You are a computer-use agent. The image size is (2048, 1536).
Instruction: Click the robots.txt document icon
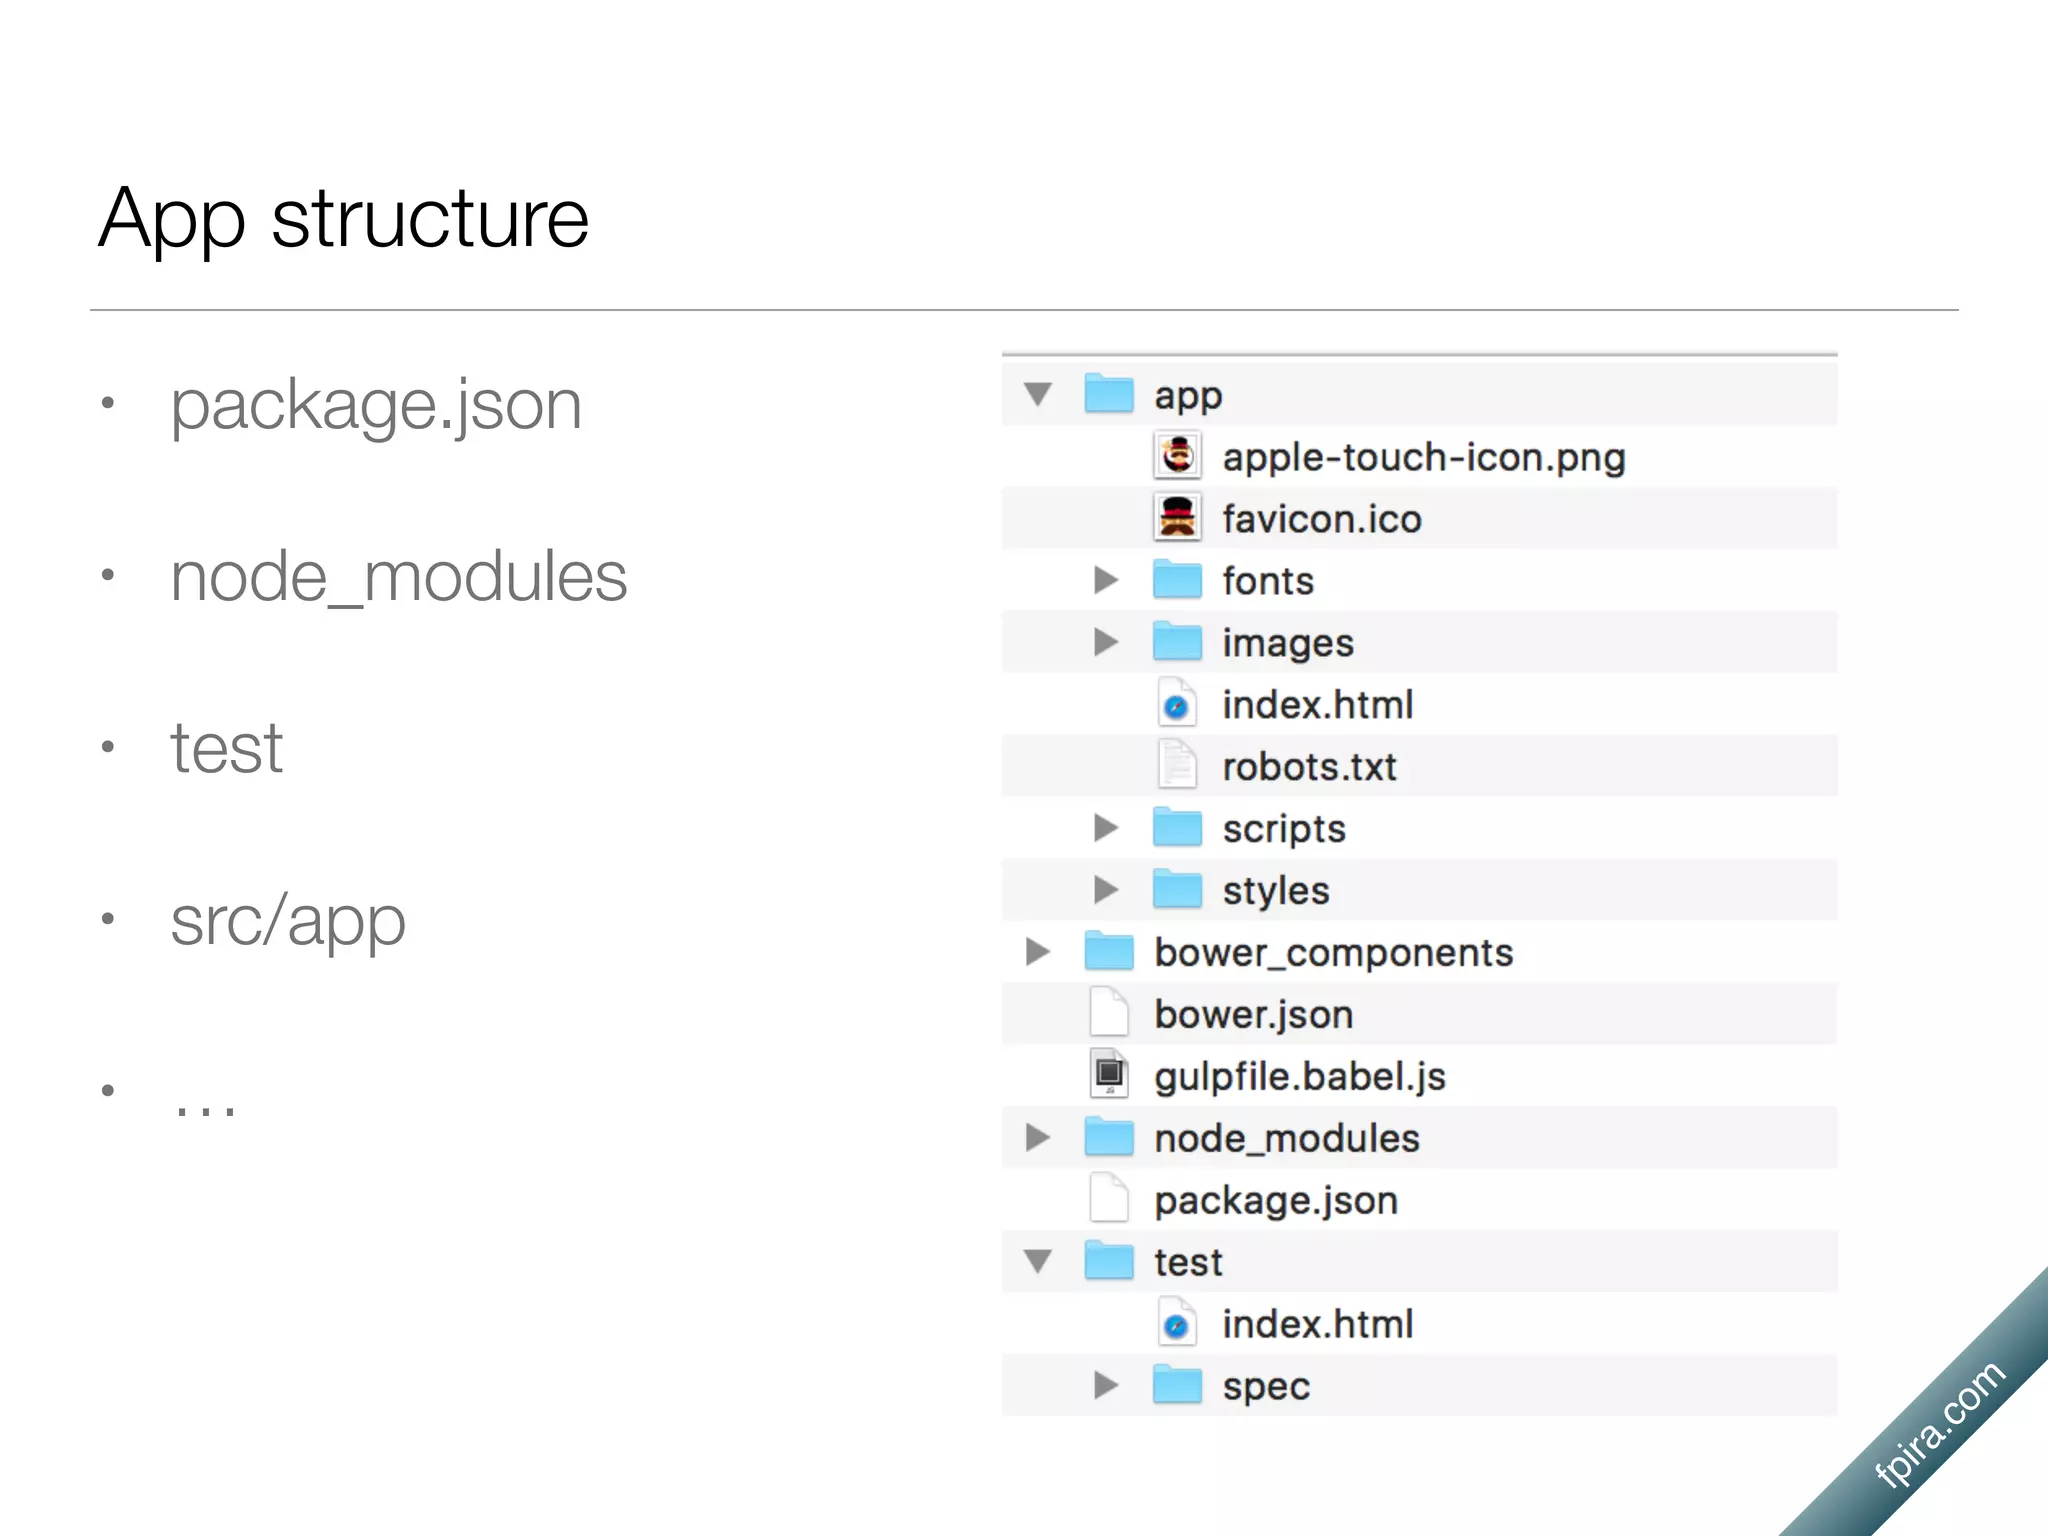(x=1177, y=765)
